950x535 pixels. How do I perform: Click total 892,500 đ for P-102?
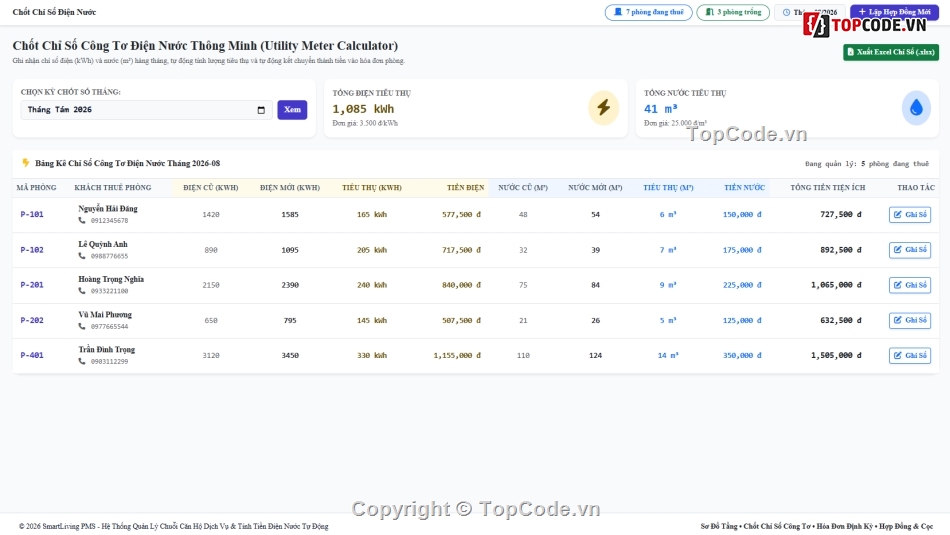pyautogui.click(x=840, y=250)
